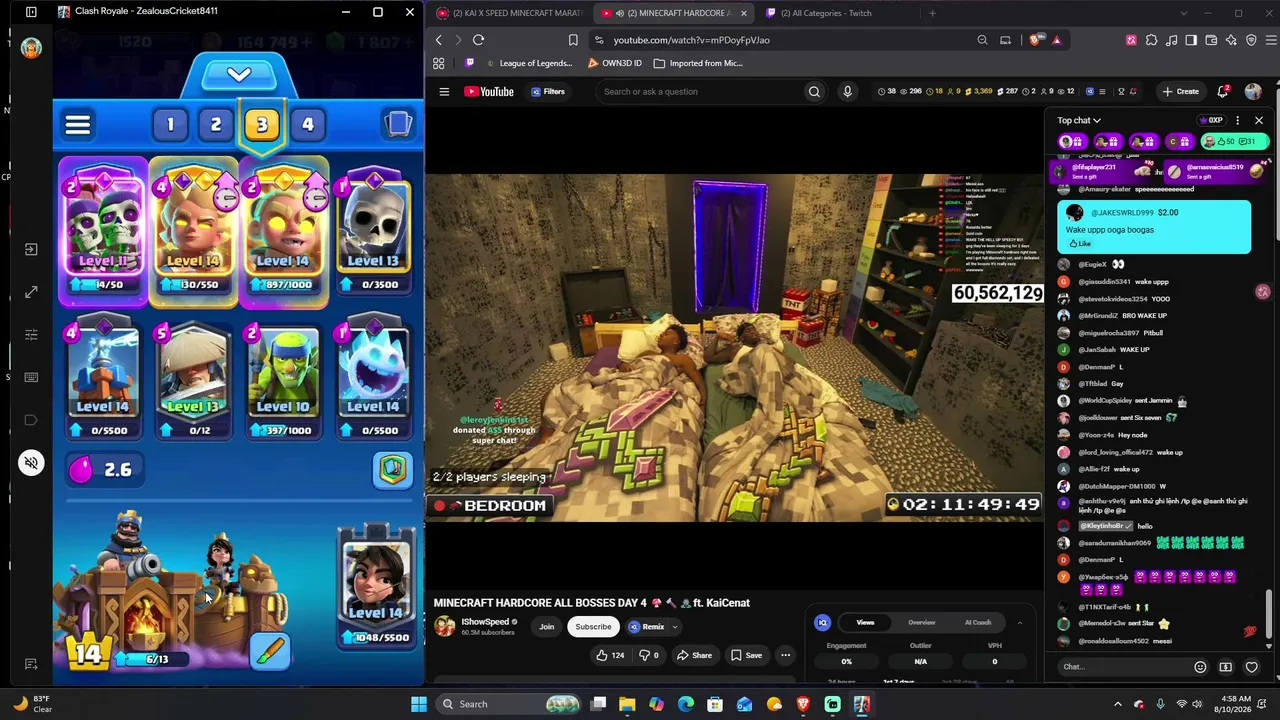
Task: Click the player avatar in emulator sidebar
Action: [x=31, y=48]
